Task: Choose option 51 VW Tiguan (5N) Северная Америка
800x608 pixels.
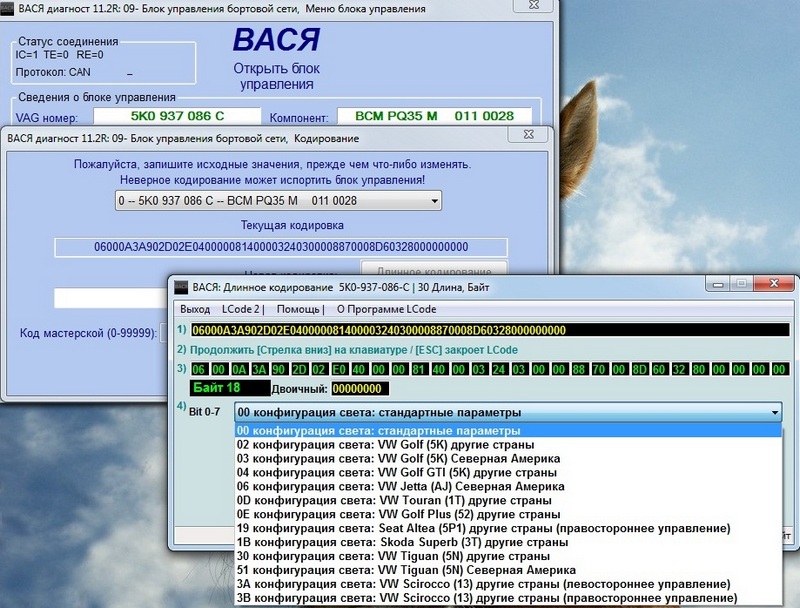Action: [508, 570]
